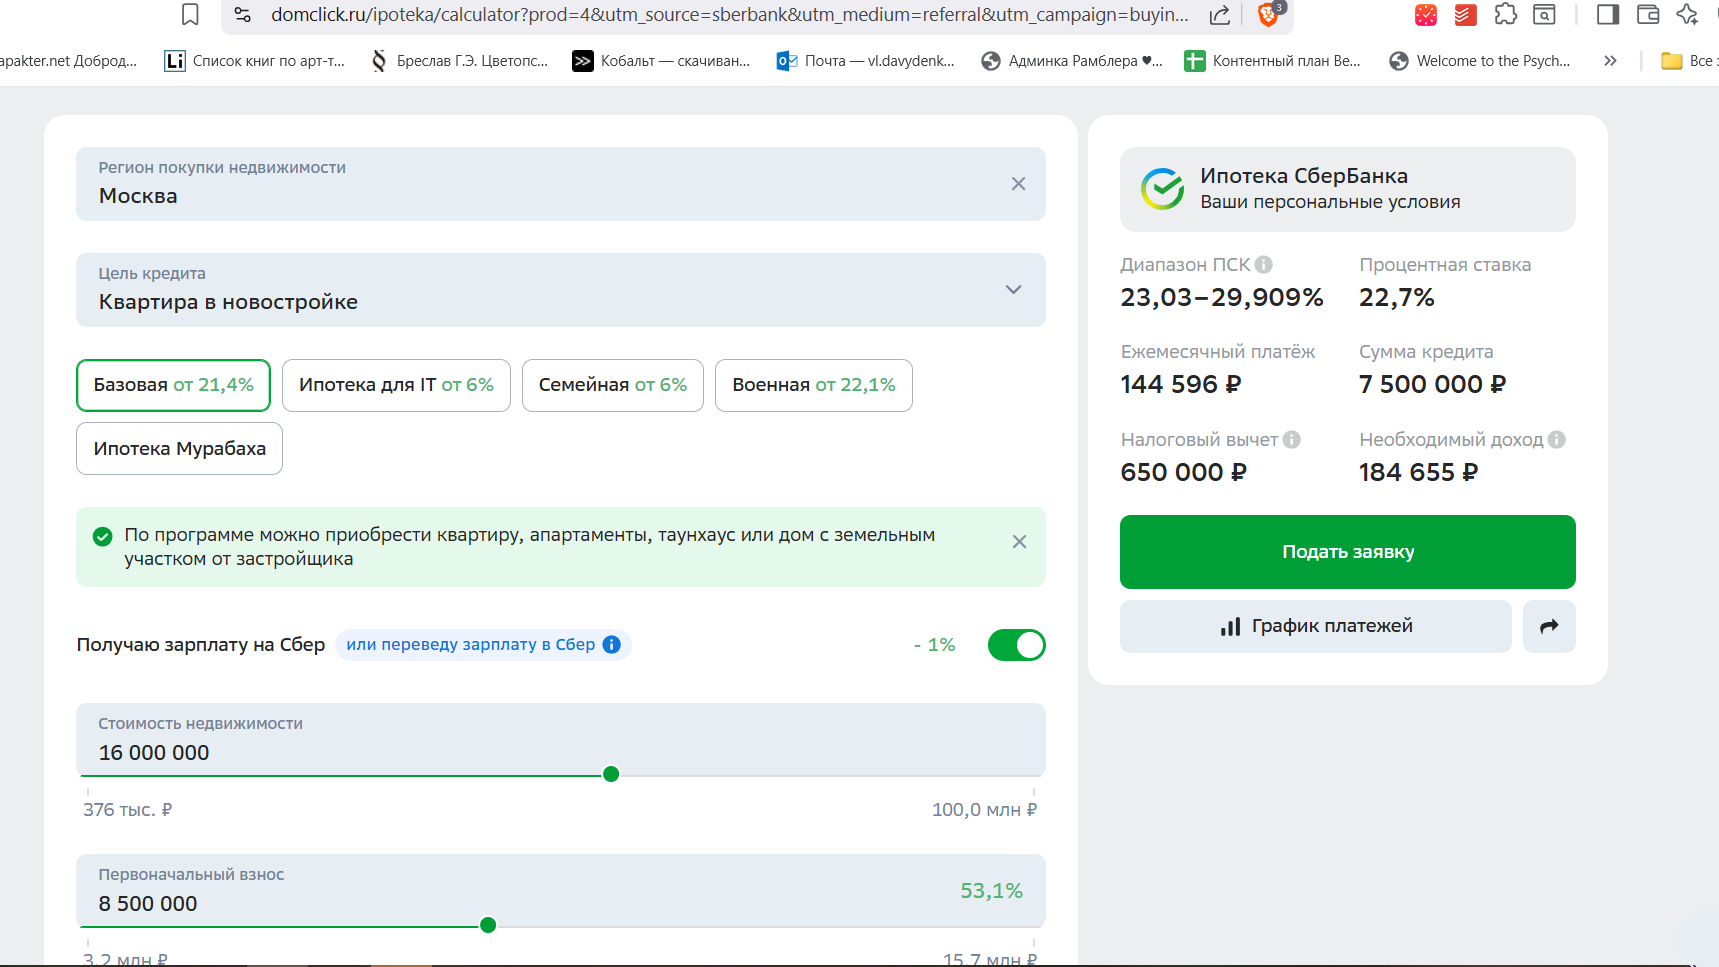Image resolution: width=1719 pixels, height=967 pixels.
Task: Show hidden bookmarks with double chevron
Action: (1610, 61)
